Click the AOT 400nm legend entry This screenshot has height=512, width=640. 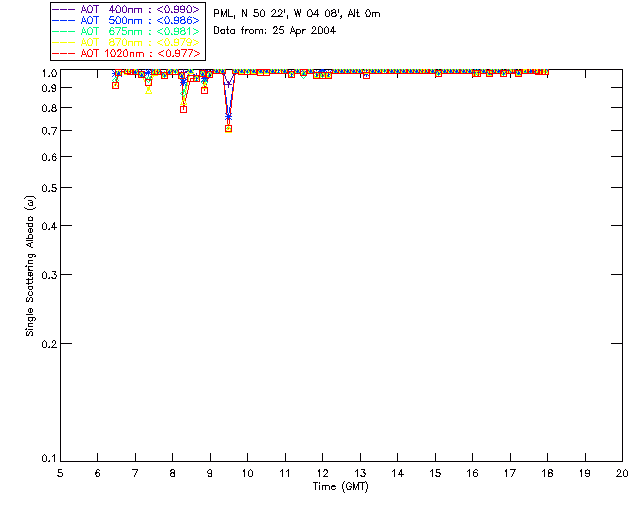(126, 9)
